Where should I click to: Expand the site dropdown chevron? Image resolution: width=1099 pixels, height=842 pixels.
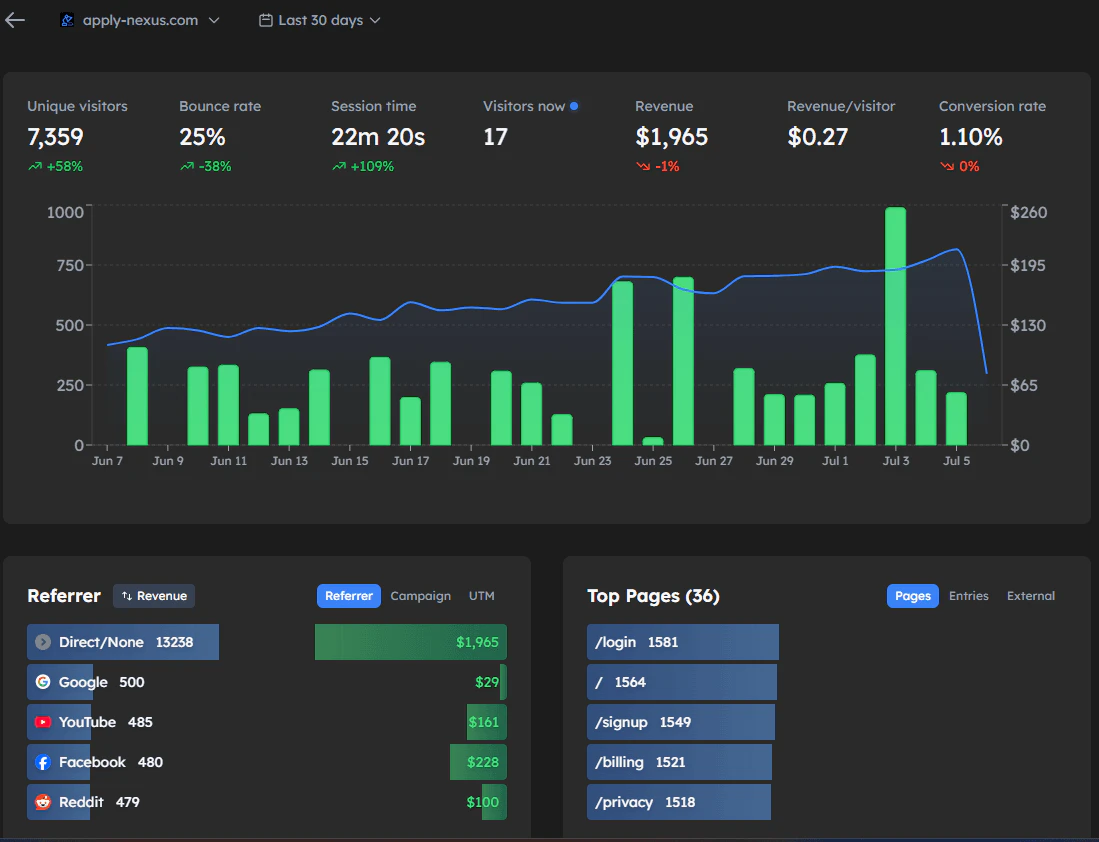pyautogui.click(x=212, y=19)
